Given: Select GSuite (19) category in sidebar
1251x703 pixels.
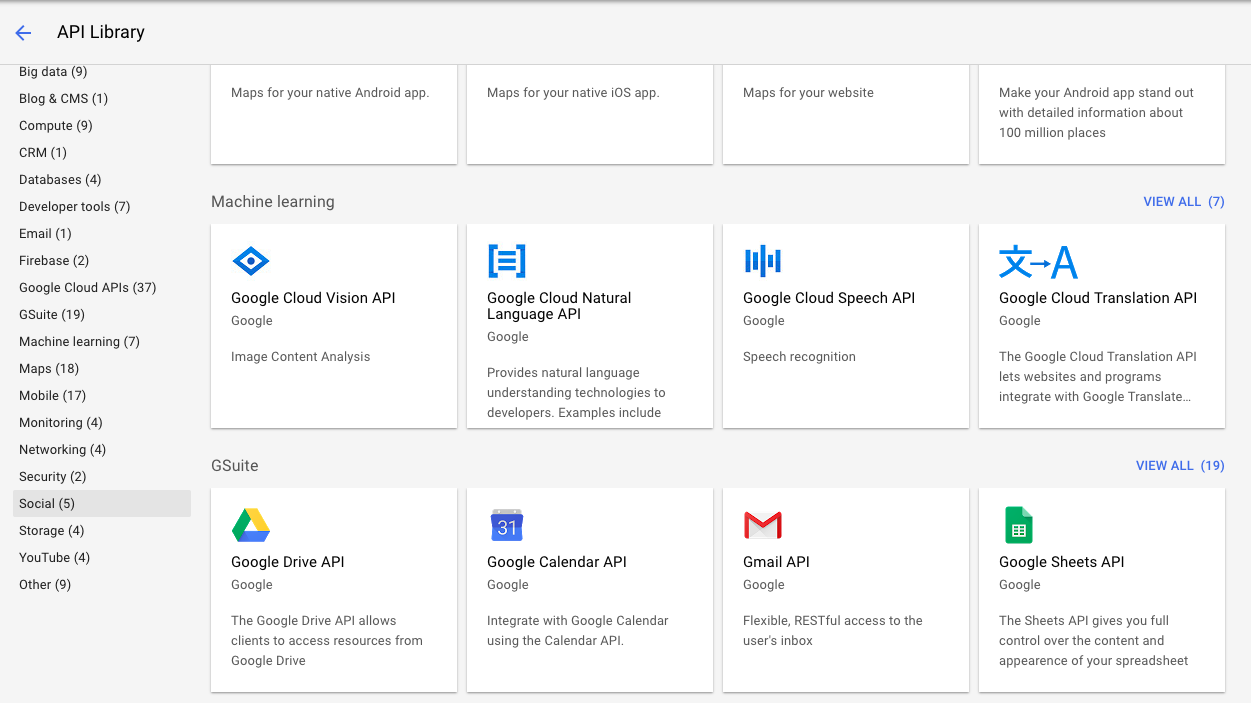Looking at the screenshot, I should click(52, 315).
